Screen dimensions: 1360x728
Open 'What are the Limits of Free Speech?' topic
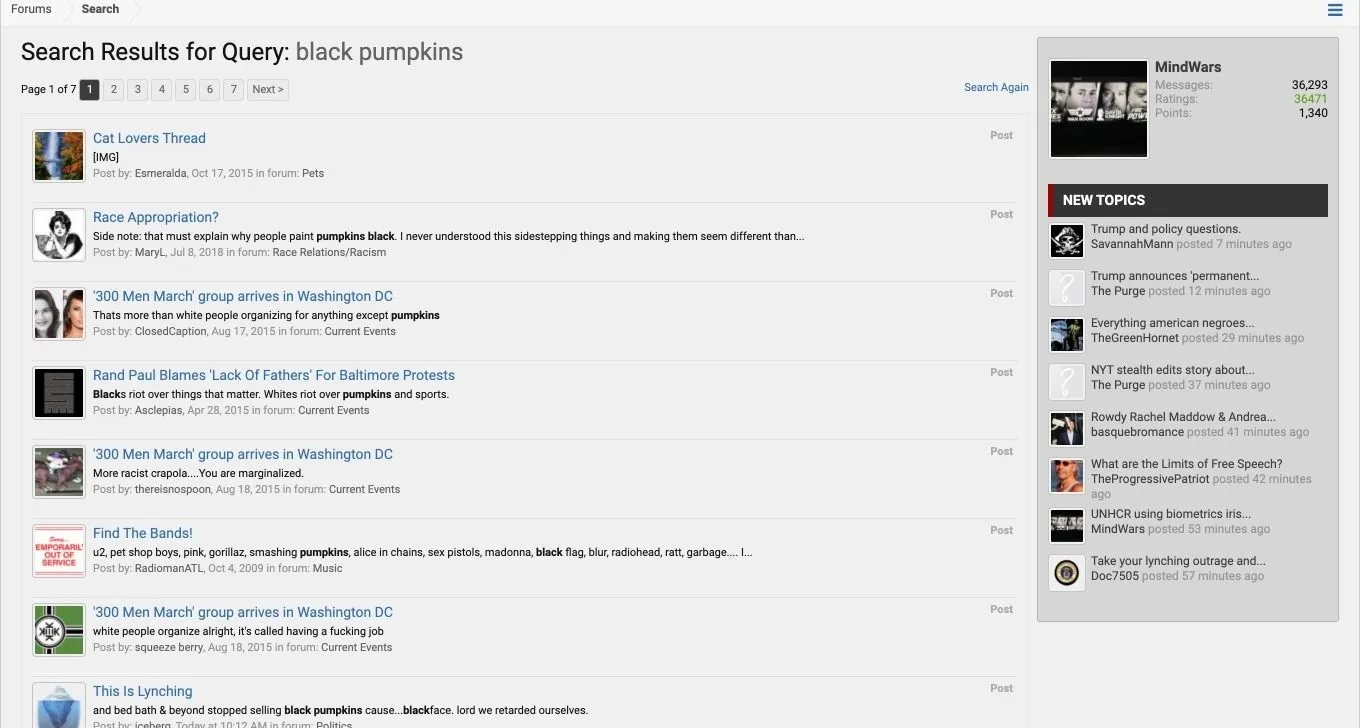point(1186,464)
